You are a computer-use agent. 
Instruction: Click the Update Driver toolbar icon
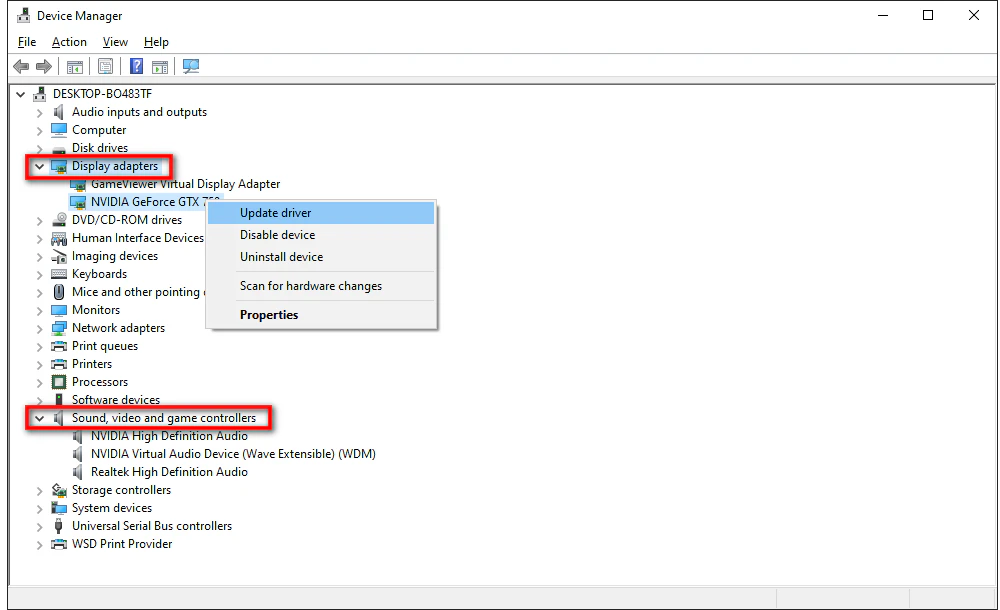pyautogui.click(x=161, y=66)
